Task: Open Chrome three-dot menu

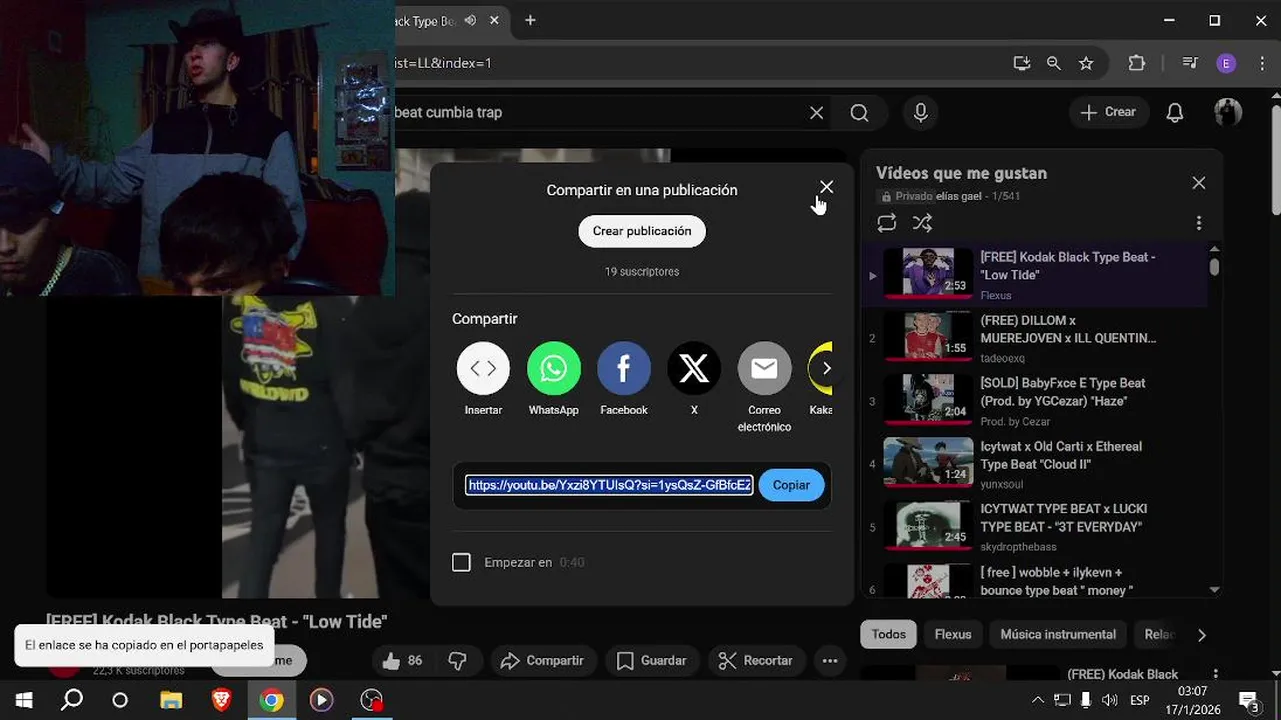Action: [1262, 63]
